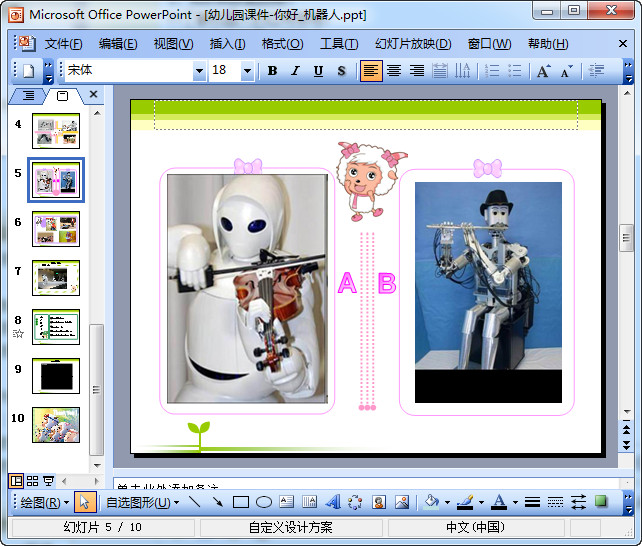The width and height of the screenshot is (642, 546).
Task: Insert Clip Art
Action: tap(379, 502)
